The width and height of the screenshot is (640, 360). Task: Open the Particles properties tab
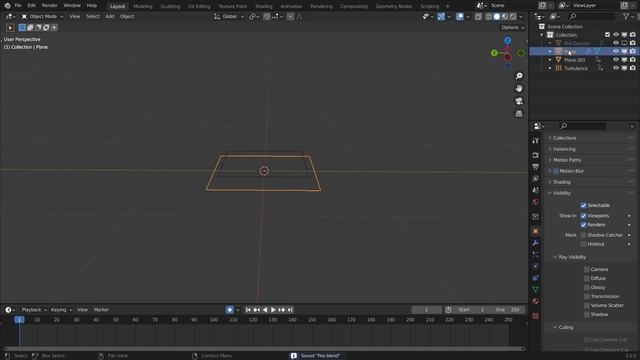tap(536, 255)
